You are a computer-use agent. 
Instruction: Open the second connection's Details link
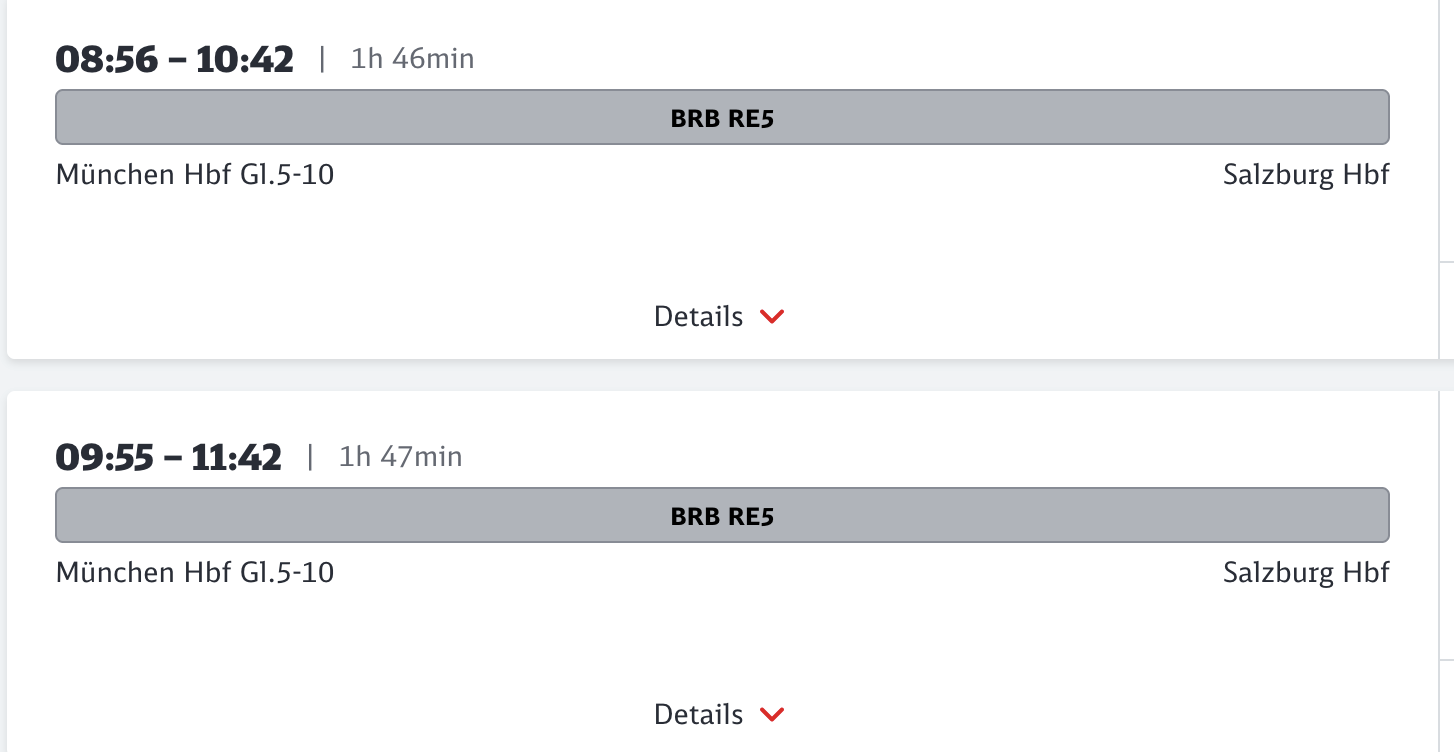697,714
